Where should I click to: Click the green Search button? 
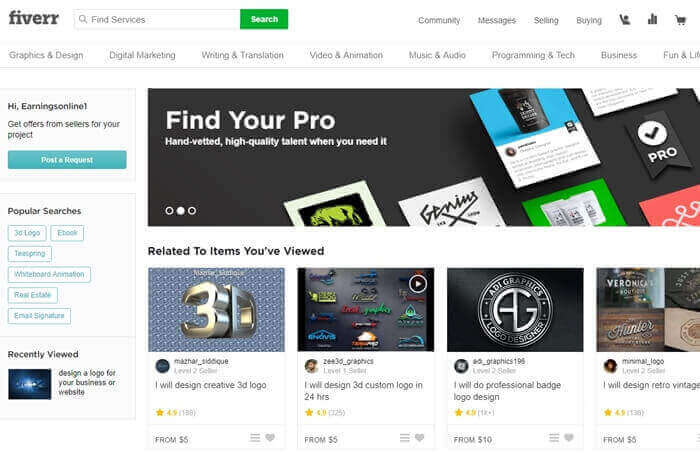pos(264,19)
